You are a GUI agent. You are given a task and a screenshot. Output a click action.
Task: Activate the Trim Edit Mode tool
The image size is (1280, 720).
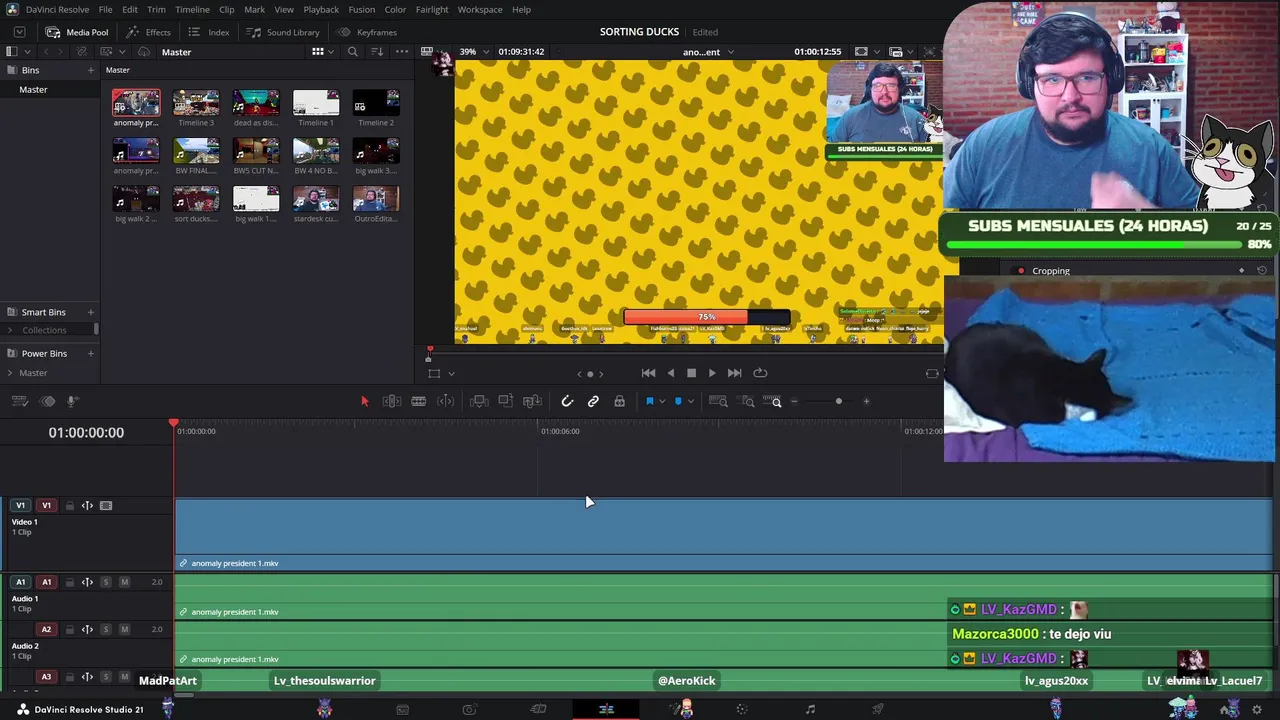tap(392, 401)
